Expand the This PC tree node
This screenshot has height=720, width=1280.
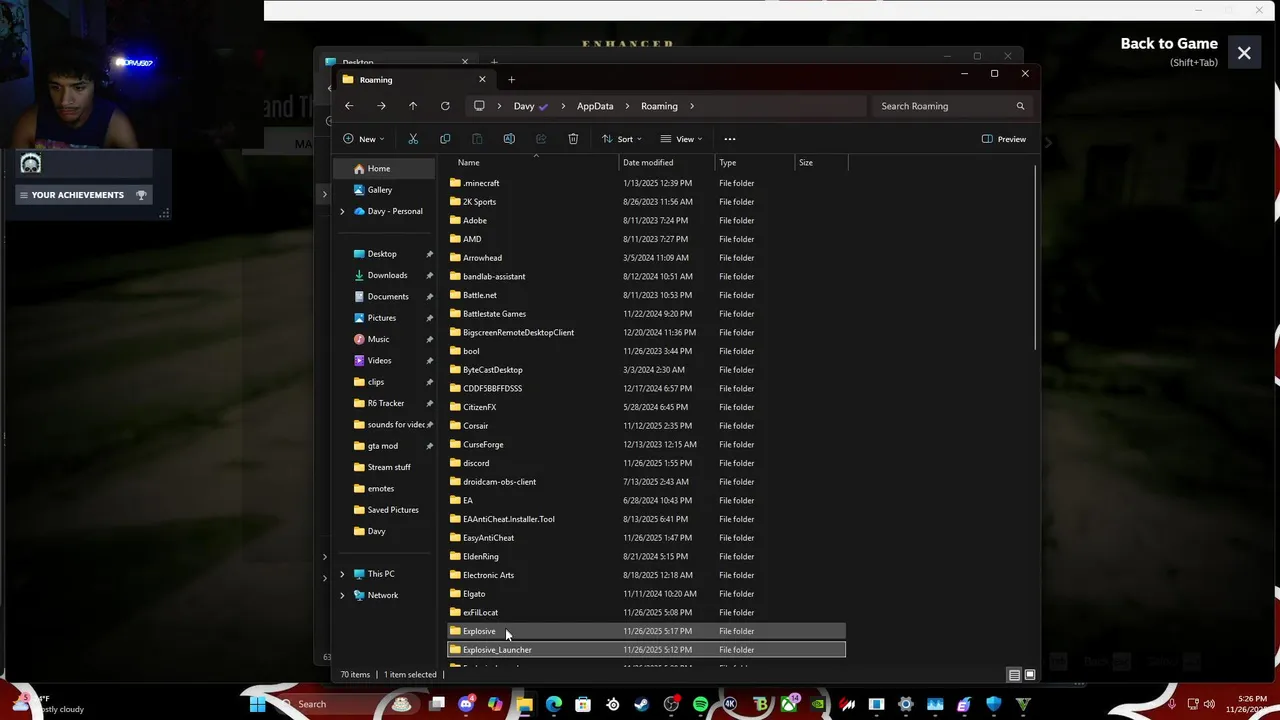[x=342, y=574]
